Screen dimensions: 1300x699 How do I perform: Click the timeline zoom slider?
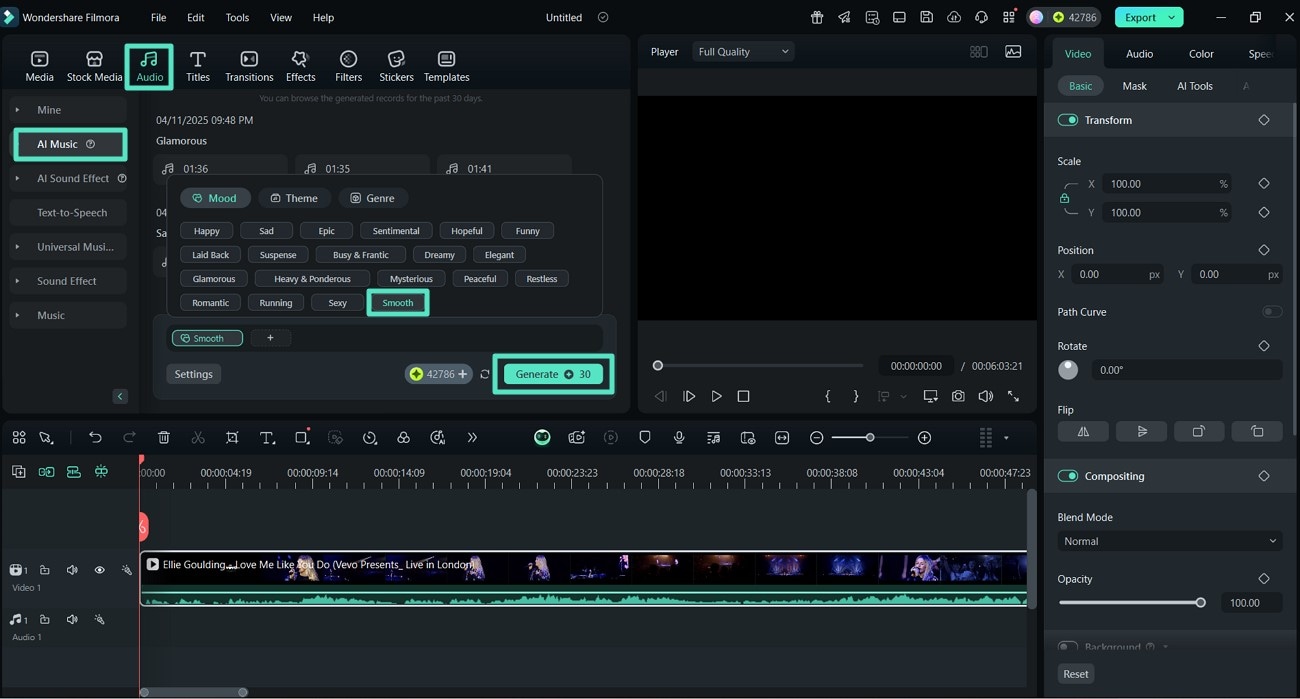click(x=870, y=438)
